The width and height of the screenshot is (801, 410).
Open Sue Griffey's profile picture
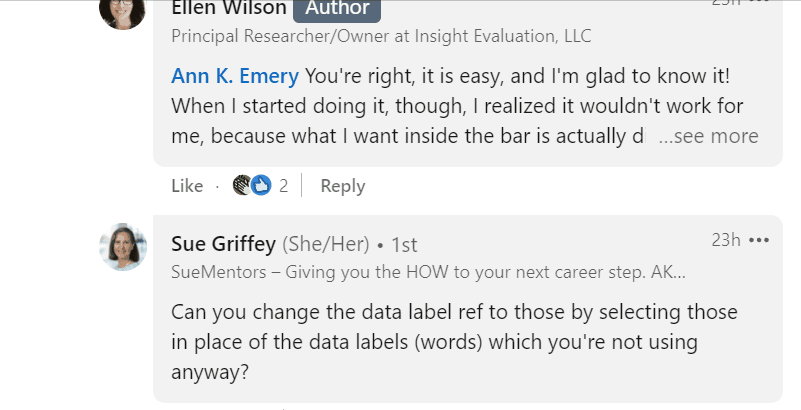tap(123, 247)
